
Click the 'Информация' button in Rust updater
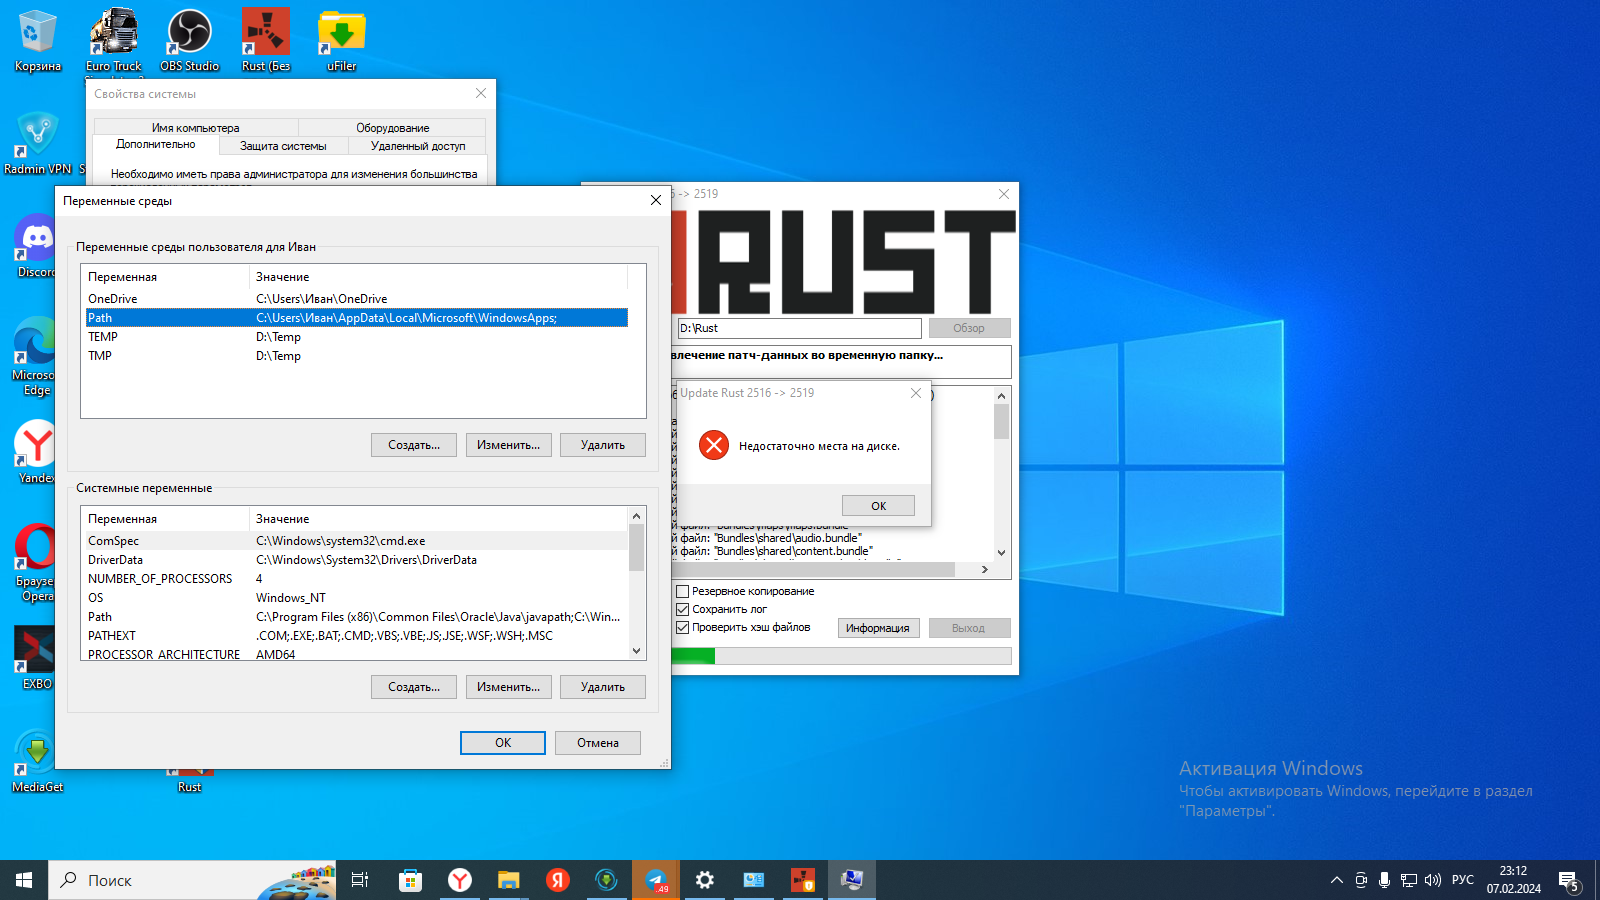coord(878,628)
